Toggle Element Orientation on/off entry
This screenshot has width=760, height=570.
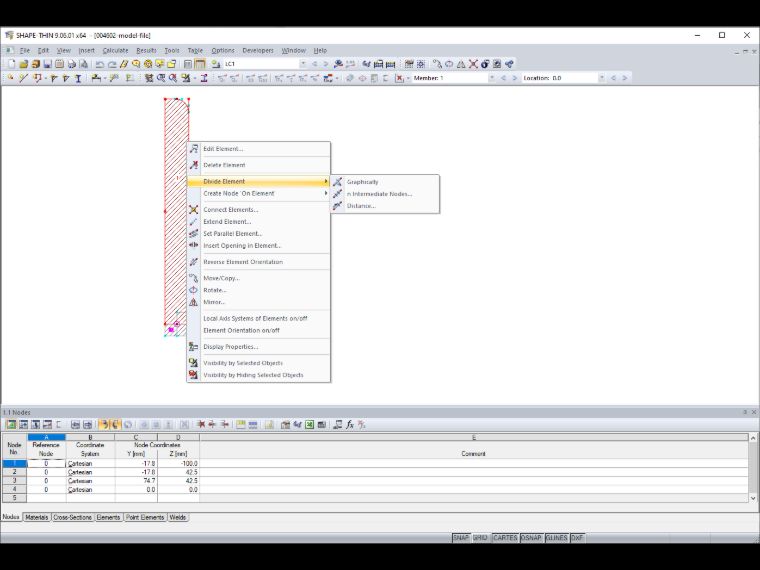tap(259, 331)
